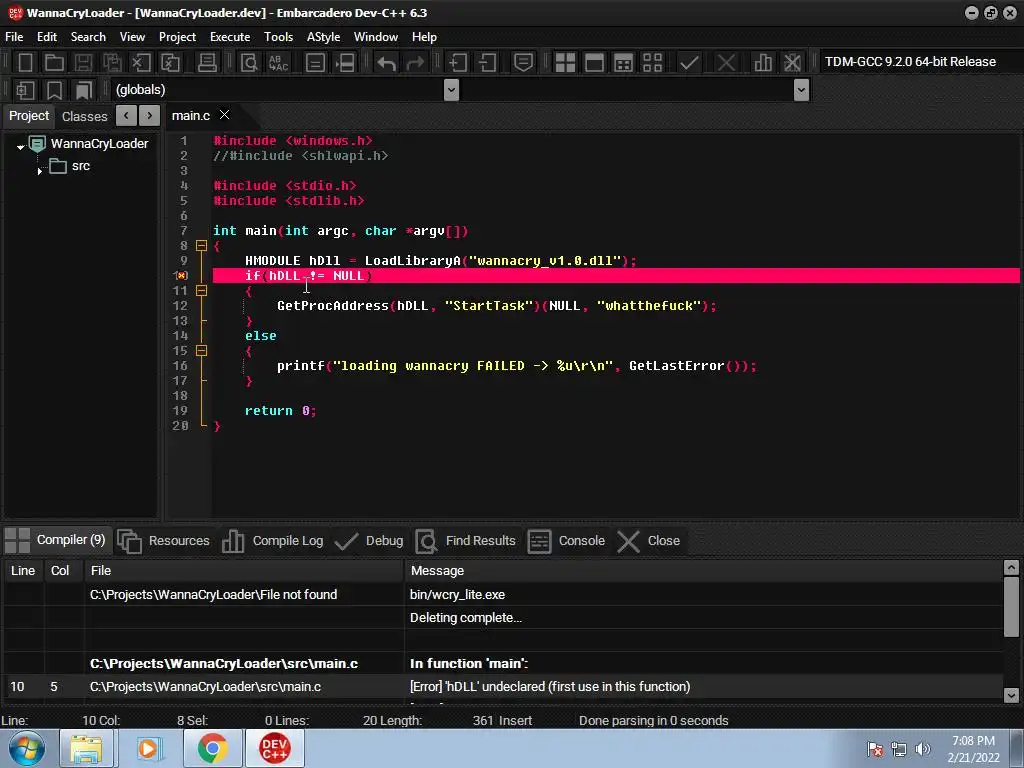Click the Print toolbar icon
The image size is (1024, 768).
click(207, 63)
